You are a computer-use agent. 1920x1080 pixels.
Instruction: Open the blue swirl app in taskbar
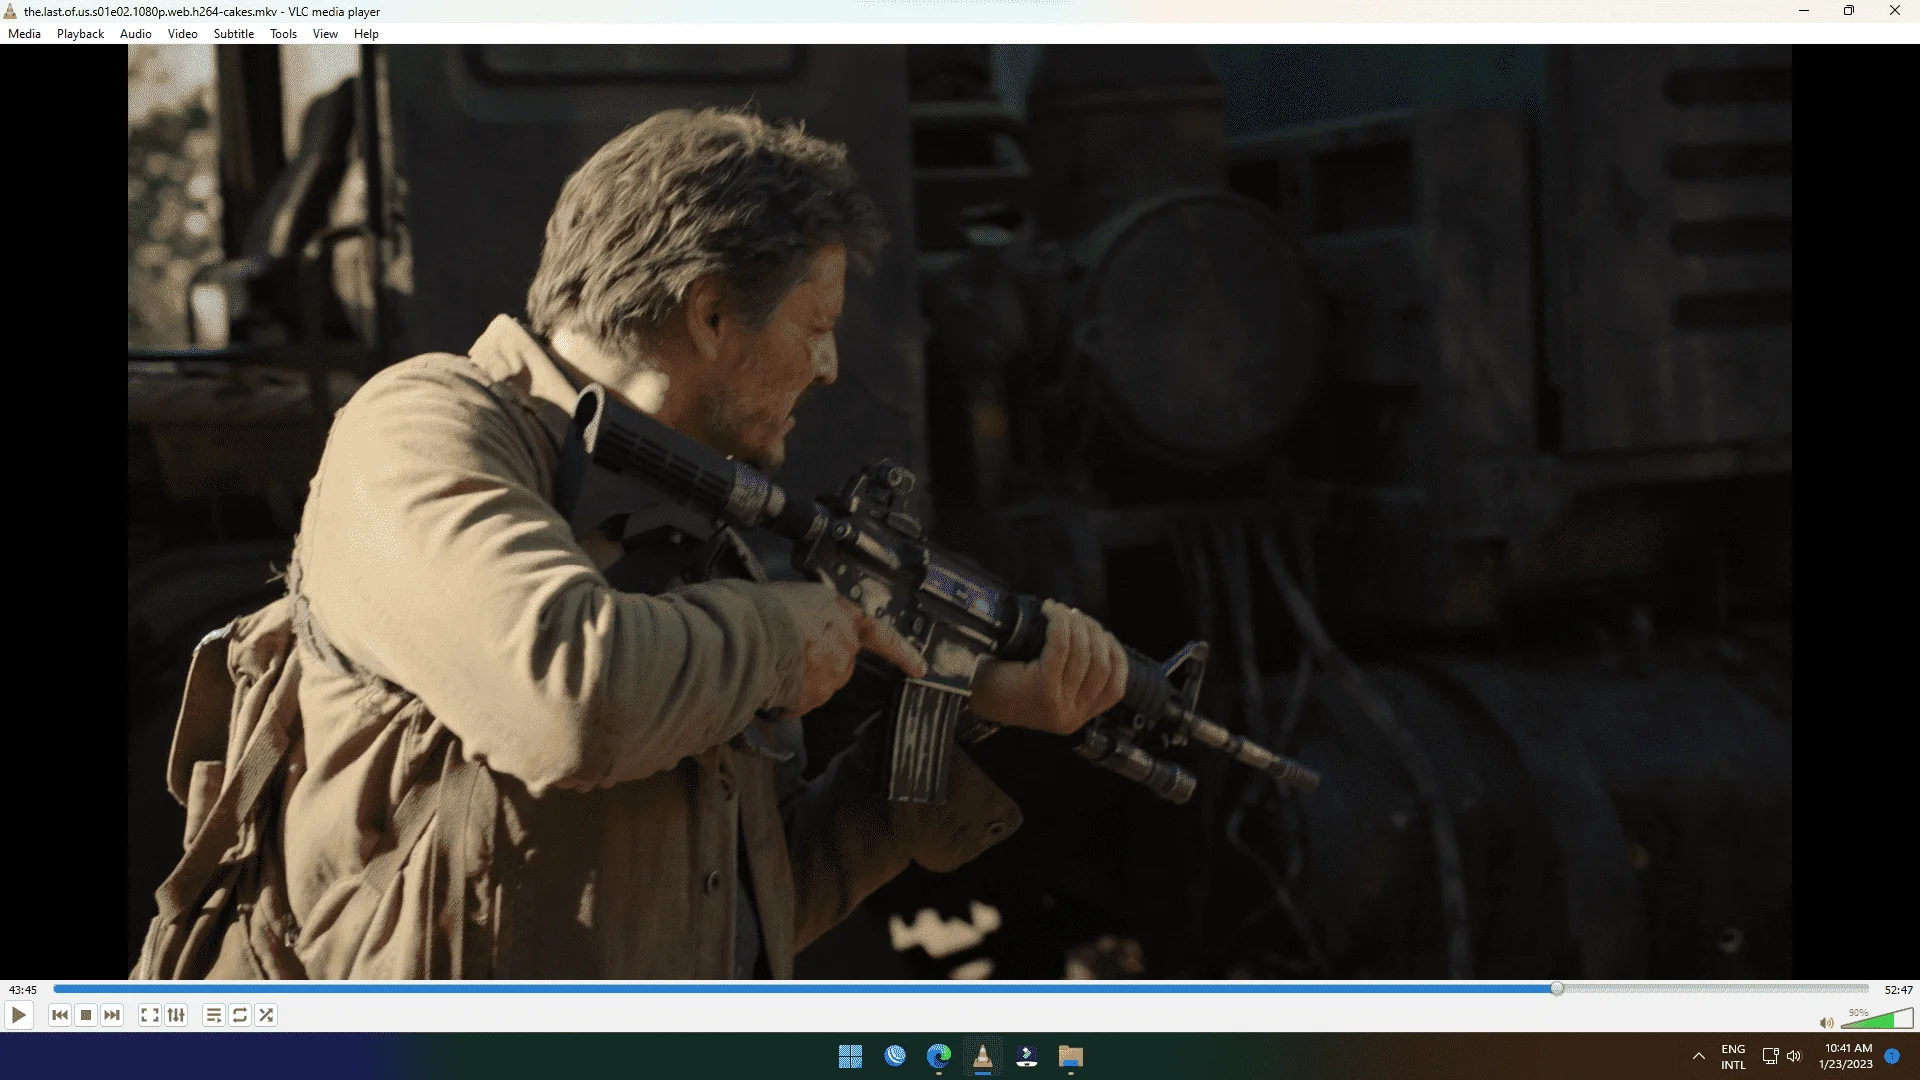coord(894,1056)
